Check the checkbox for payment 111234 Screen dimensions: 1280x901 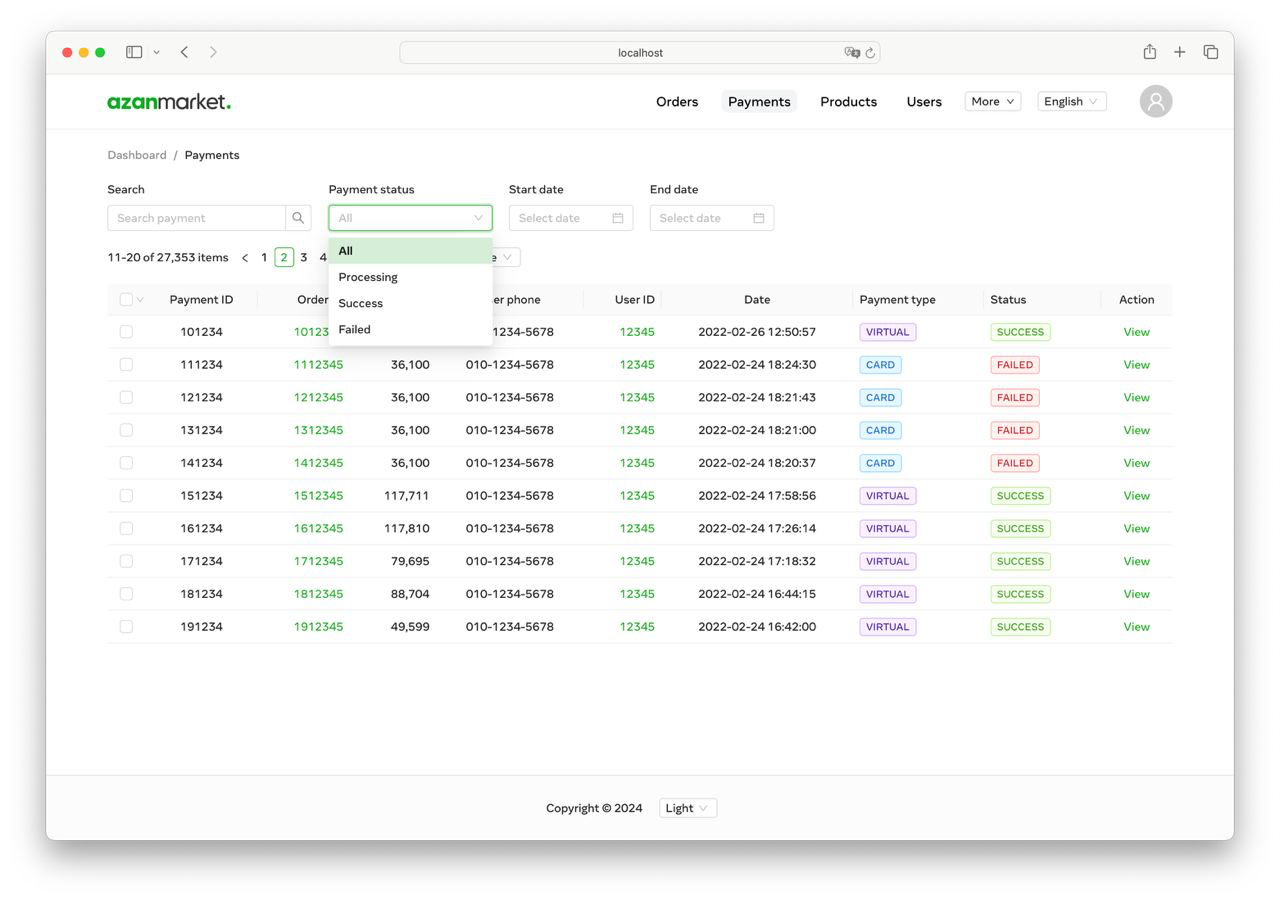tap(126, 364)
